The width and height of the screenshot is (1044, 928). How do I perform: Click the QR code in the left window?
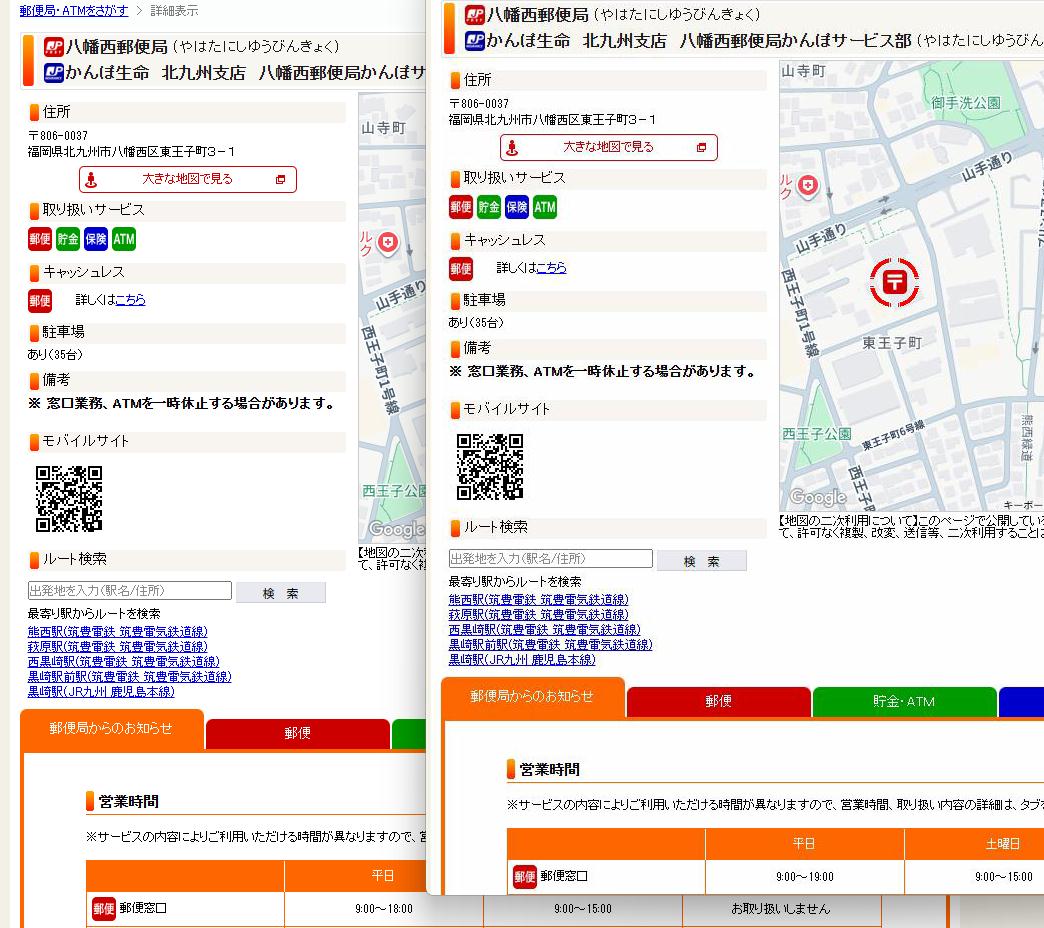pyautogui.click(x=69, y=499)
